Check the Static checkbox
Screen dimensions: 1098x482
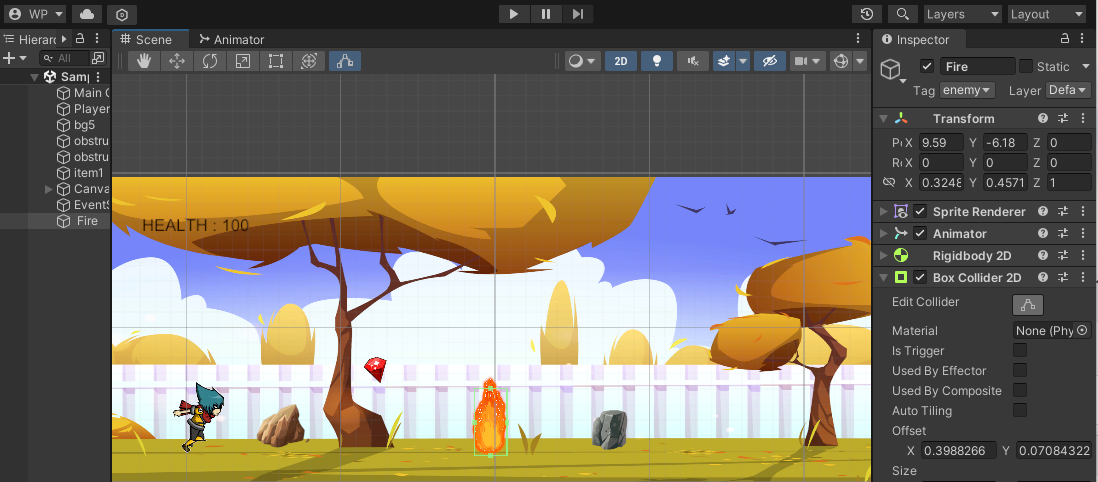(1026, 66)
